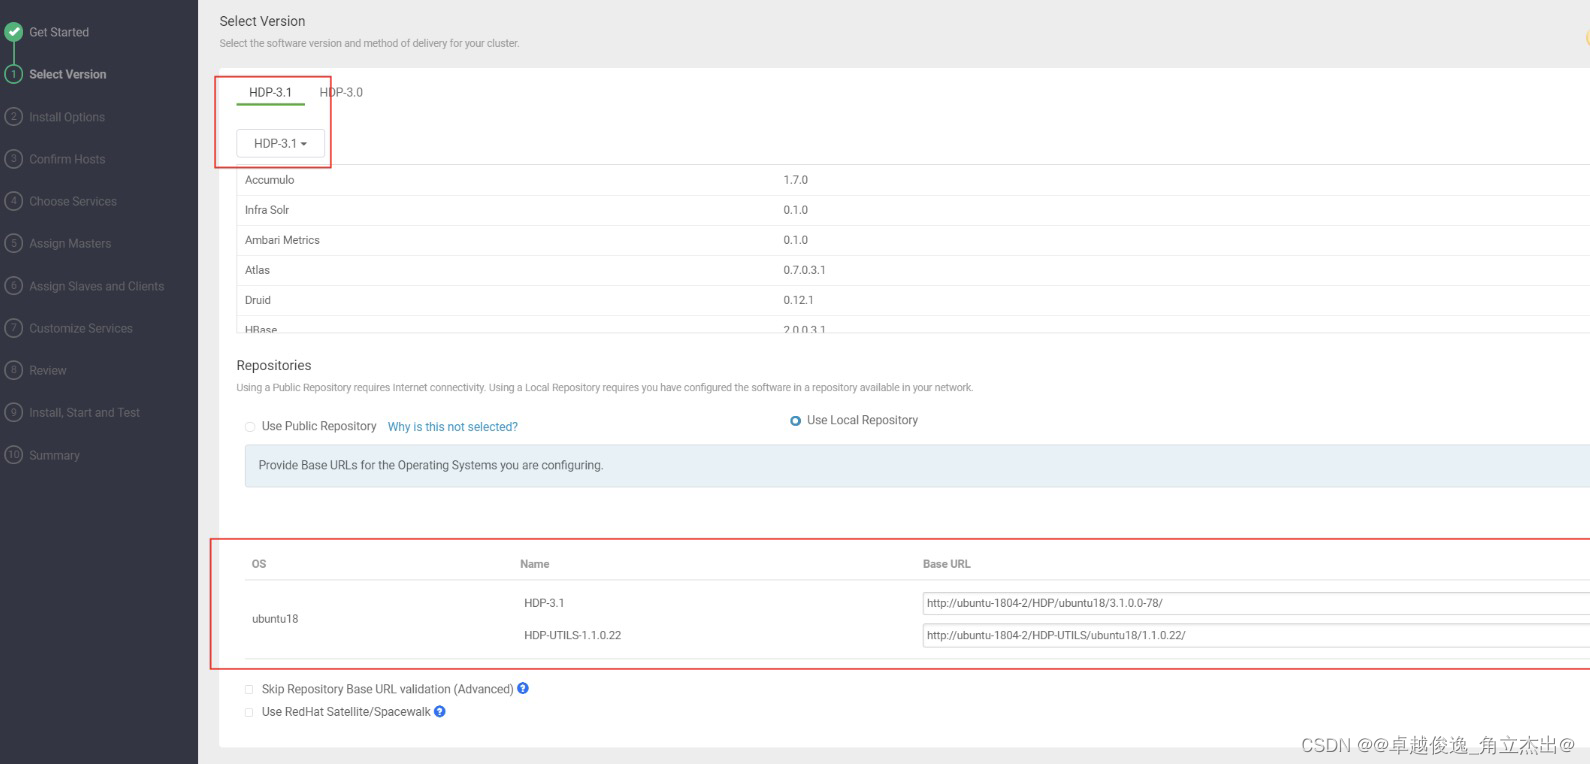1590x764 pixels.
Task: Click the step 9 circle icon
Action: [x=14, y=412]
